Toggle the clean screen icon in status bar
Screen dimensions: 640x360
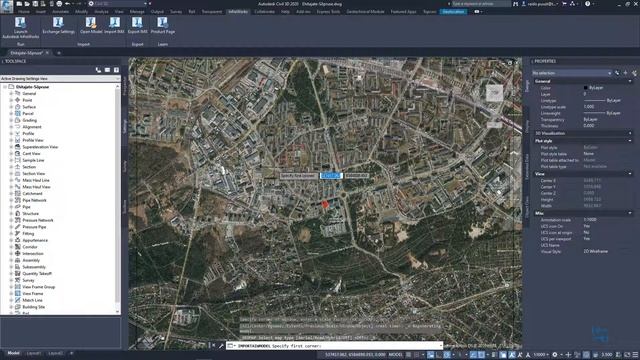(x=627, y=355)
